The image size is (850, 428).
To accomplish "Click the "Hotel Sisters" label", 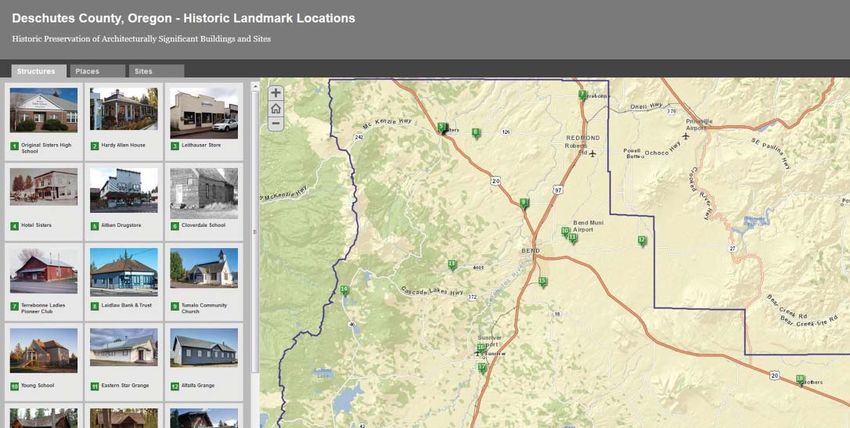I will point(36,225).
